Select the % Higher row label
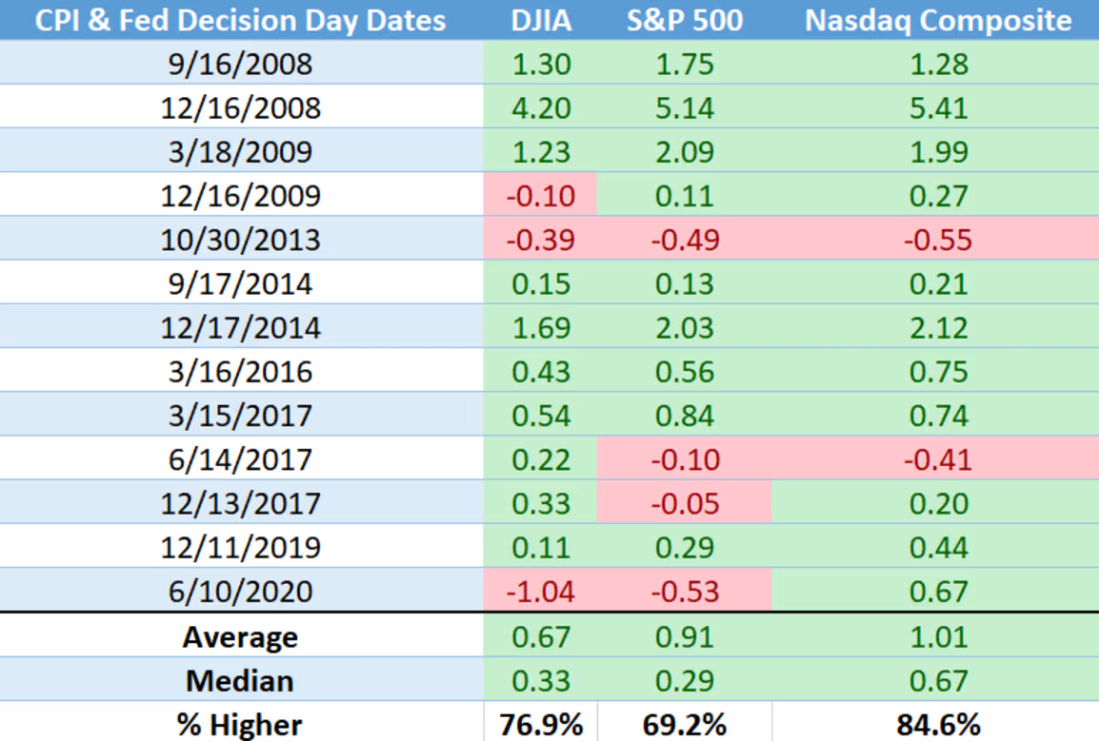 pyautogui.click(x=240, y=724)
